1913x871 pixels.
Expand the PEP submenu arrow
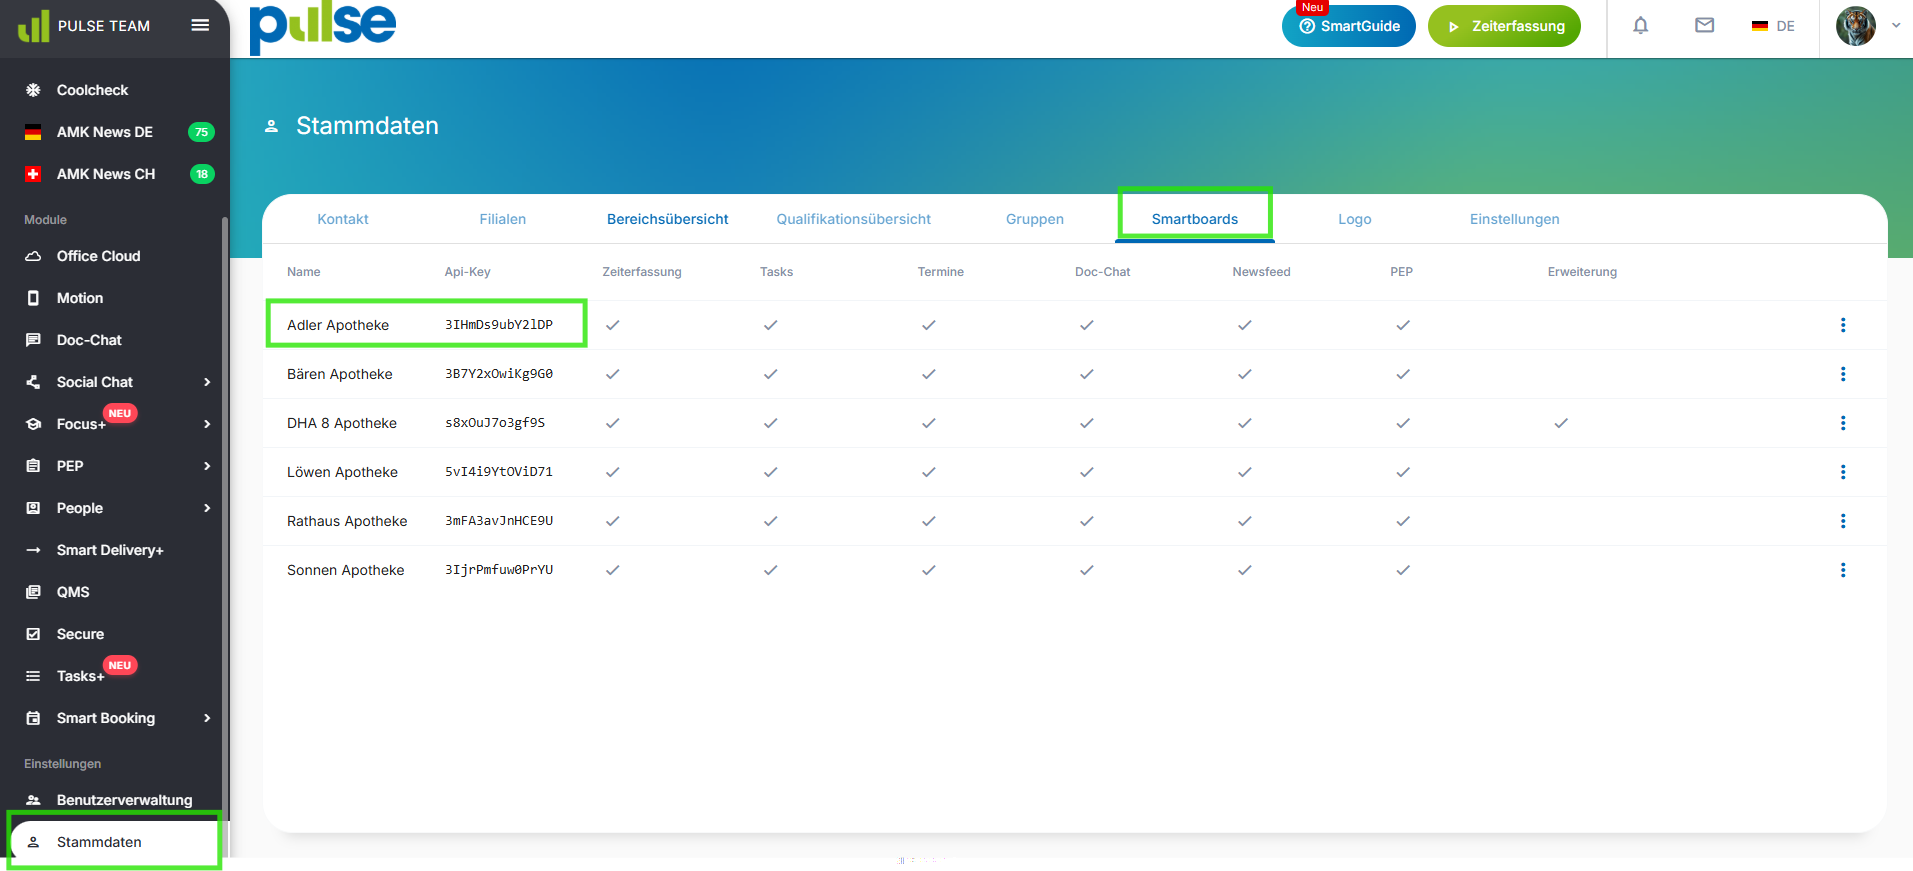point(207,466)
